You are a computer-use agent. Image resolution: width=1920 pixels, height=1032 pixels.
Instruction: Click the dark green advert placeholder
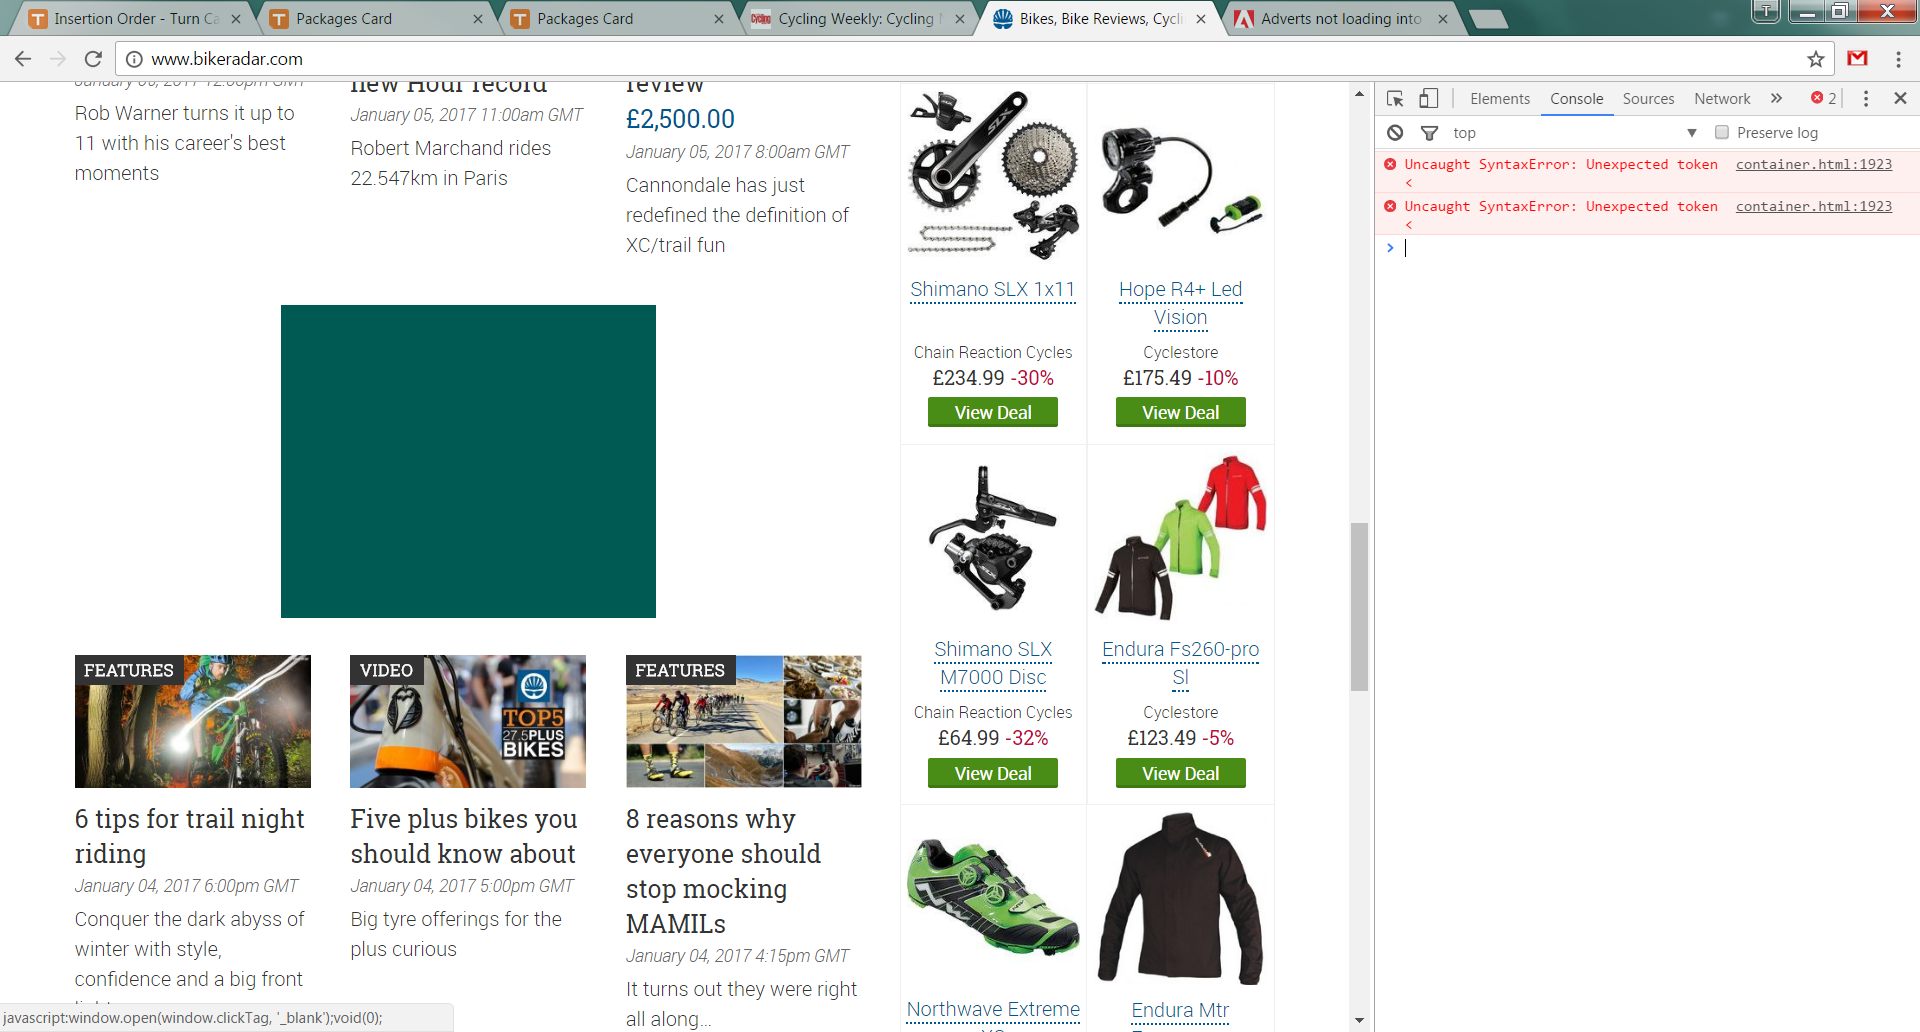click(468, 461)
